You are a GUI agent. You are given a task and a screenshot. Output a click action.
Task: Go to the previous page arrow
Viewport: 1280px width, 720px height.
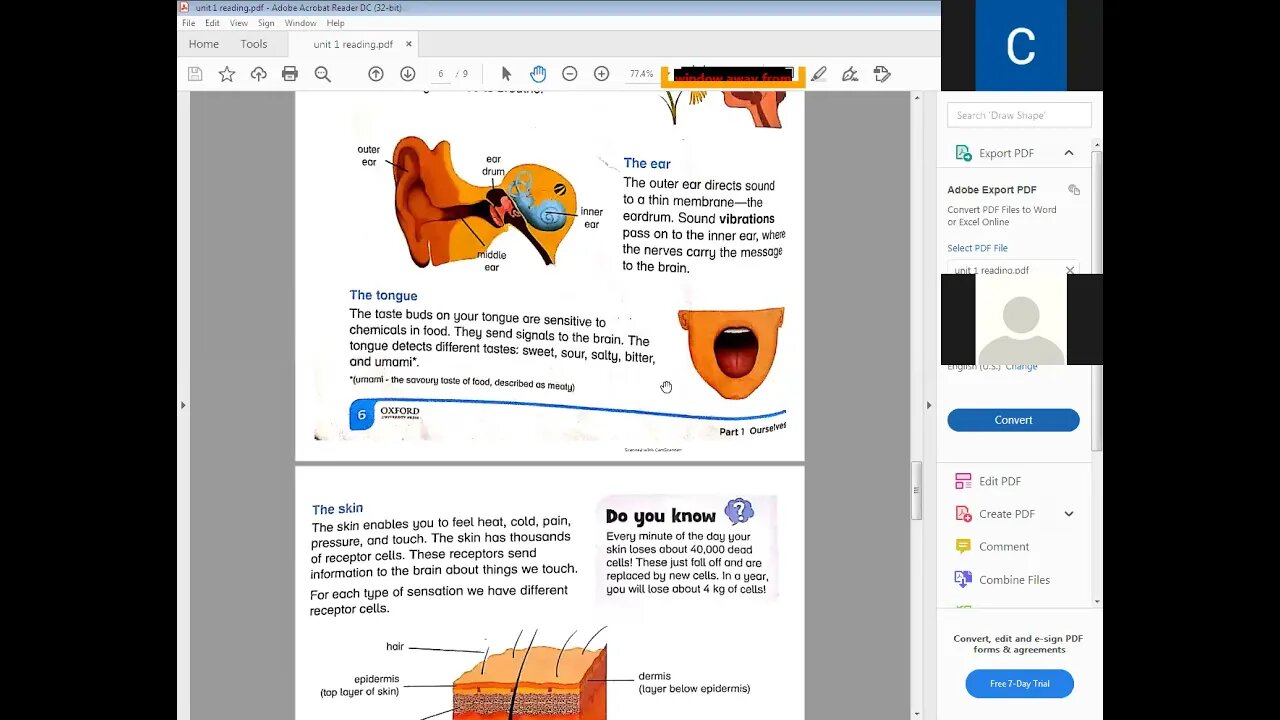point(376,74)
